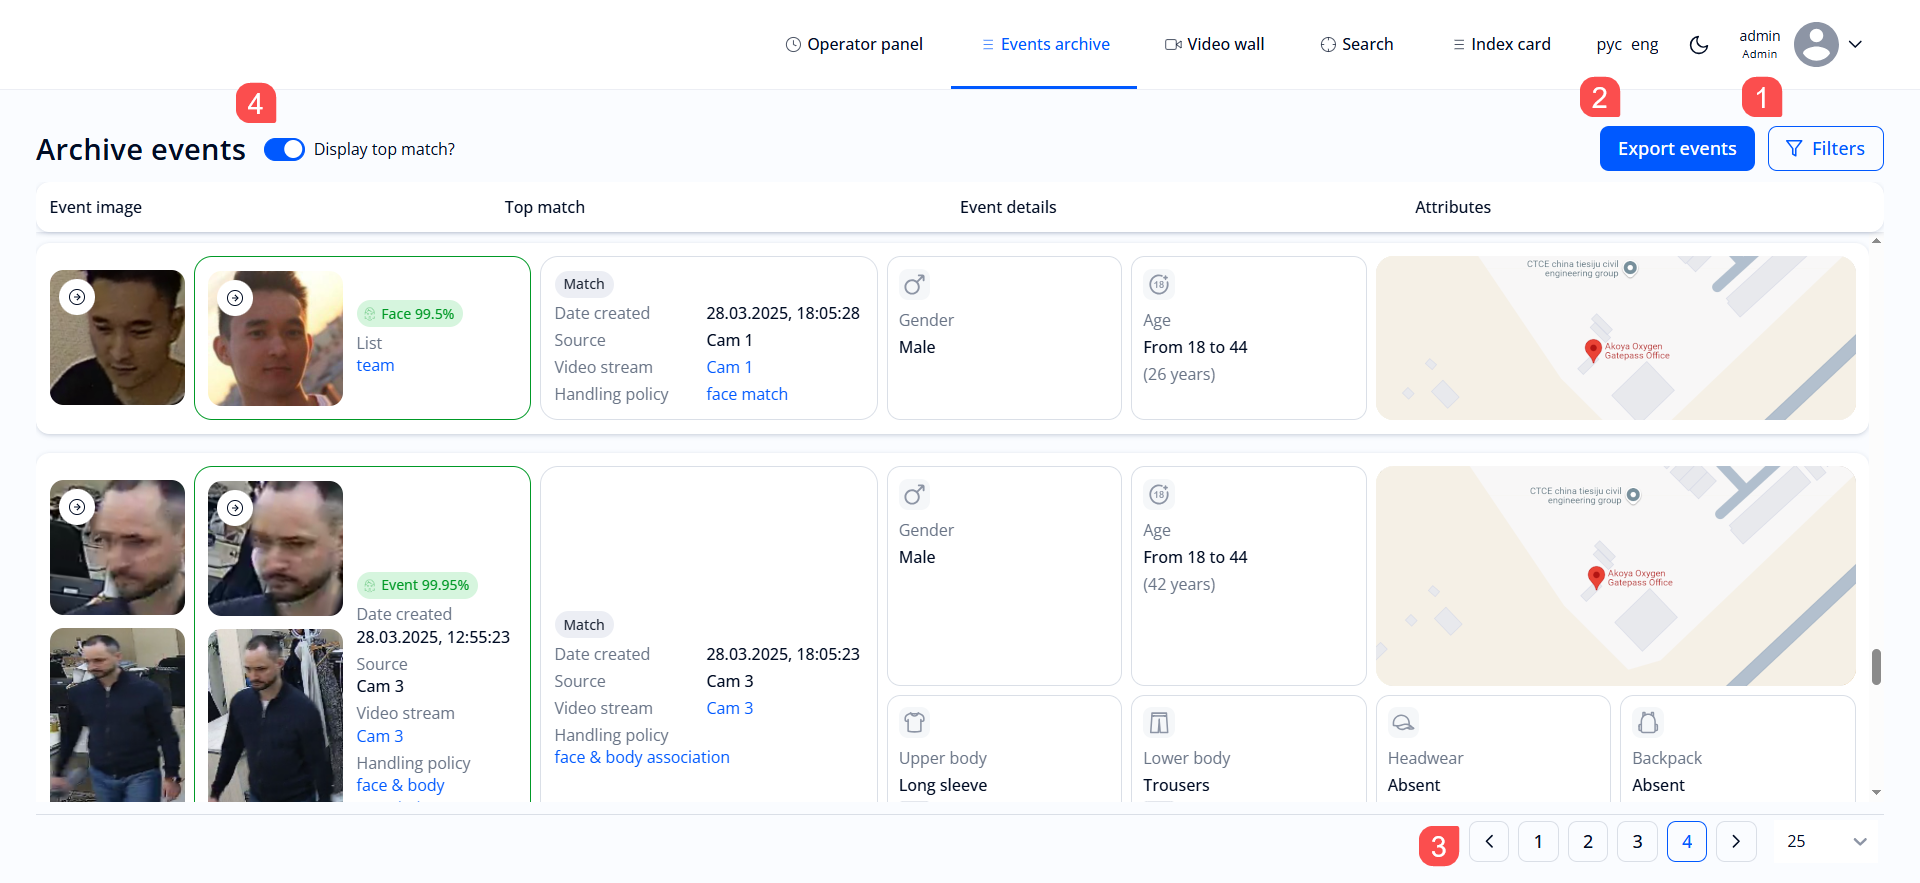Toggle the Display top match switch
Image resolution: width=1920 pixels, height=883 pixels.
click(284, 149)
